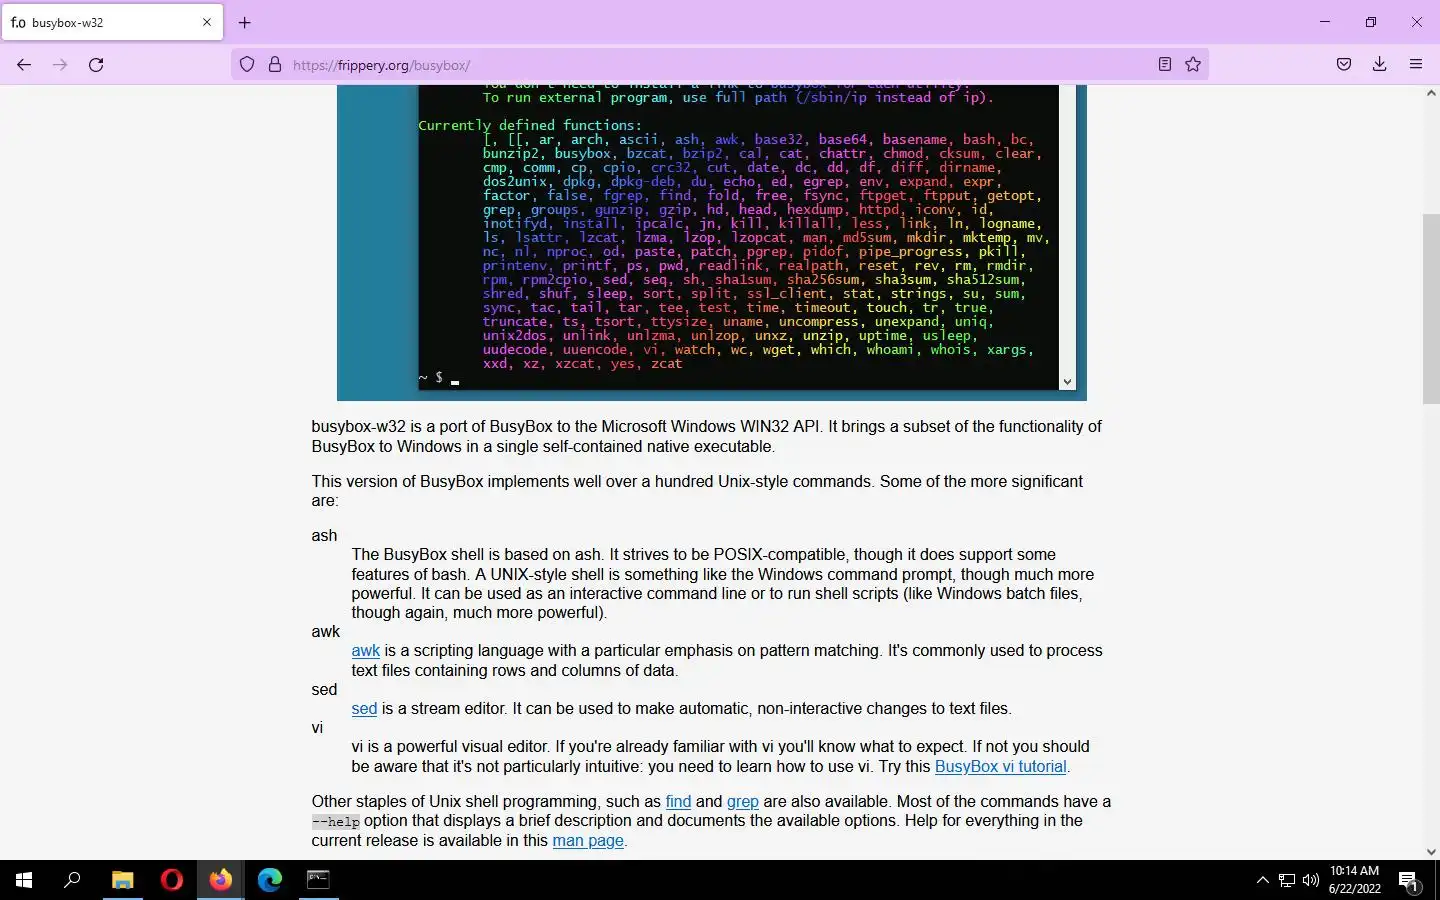Click the page scrollbar thumb
1440x900 pixels.
pos(1431,308)
